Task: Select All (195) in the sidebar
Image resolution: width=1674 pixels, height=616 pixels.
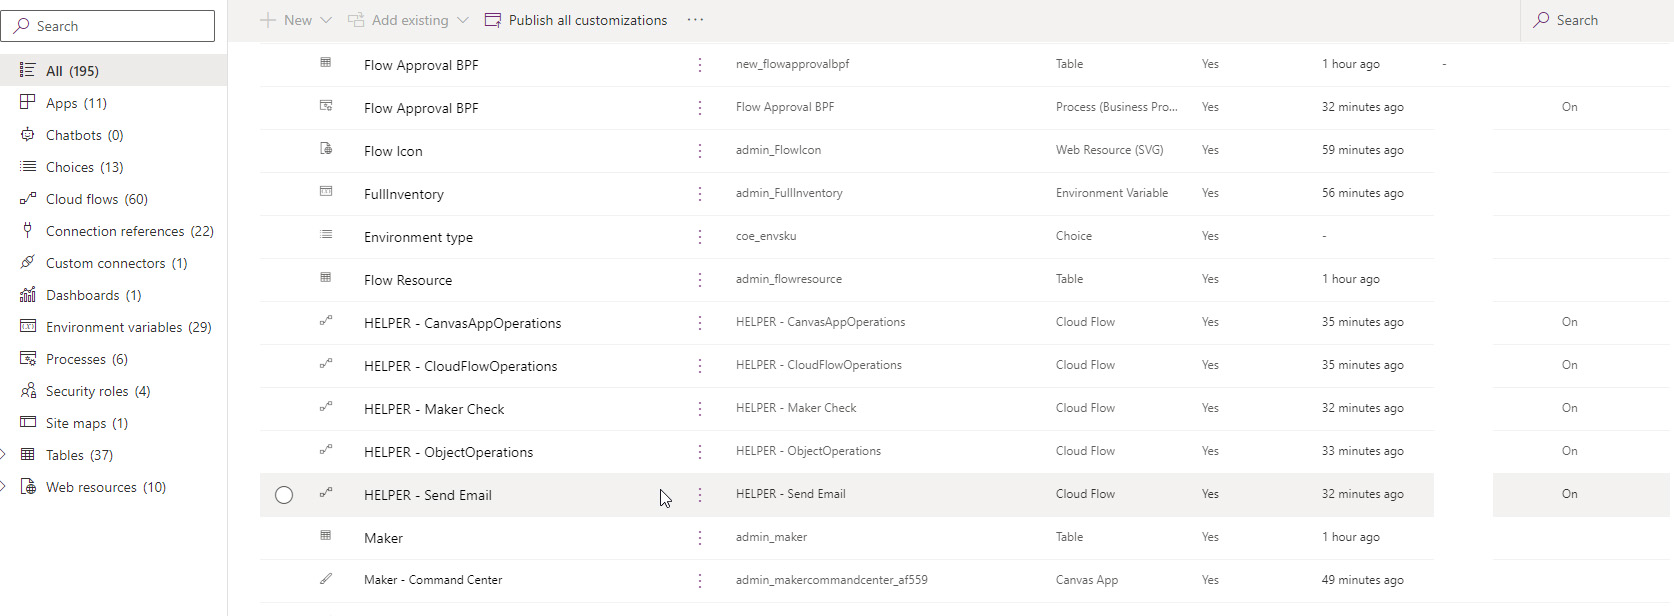Action: tap(72, 71)
